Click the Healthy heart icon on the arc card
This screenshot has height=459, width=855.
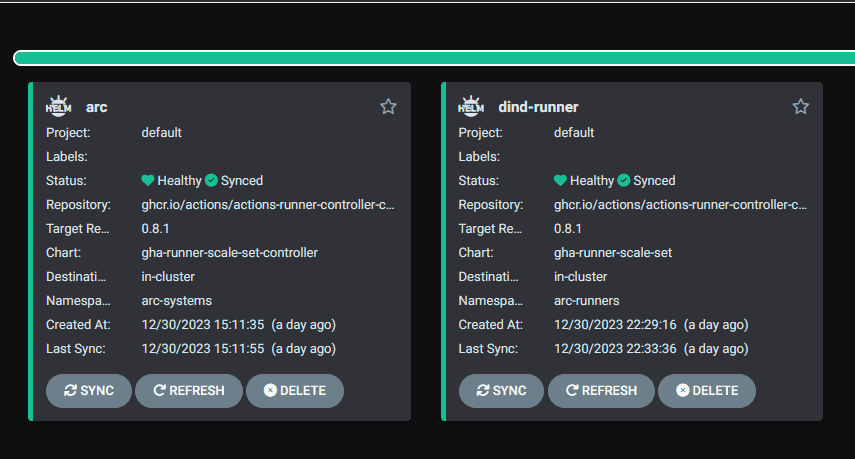[148, 180]
